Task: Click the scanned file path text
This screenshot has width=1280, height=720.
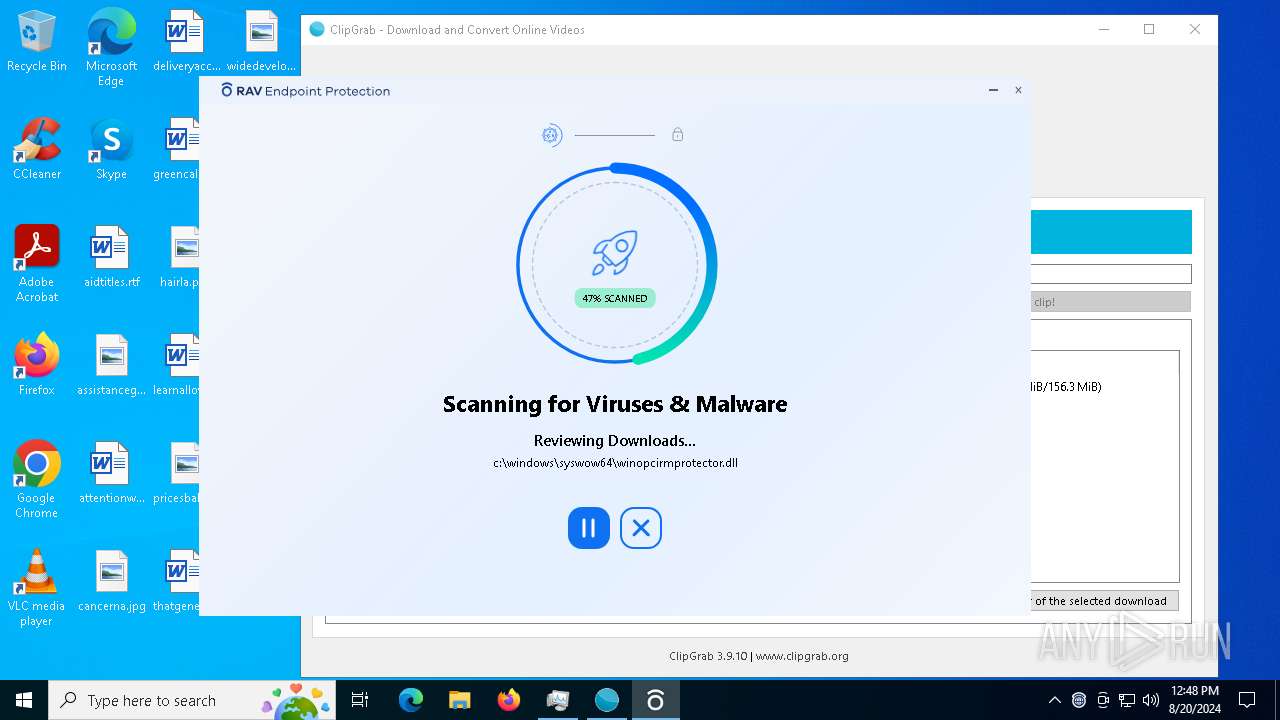Action: pyautogui.click(x=615, y=463)
